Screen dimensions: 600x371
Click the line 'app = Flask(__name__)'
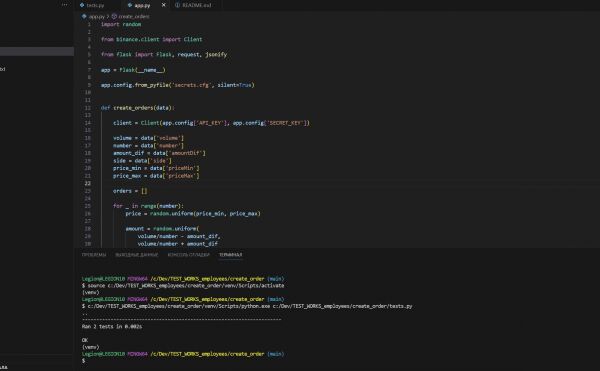pos(133,70)
